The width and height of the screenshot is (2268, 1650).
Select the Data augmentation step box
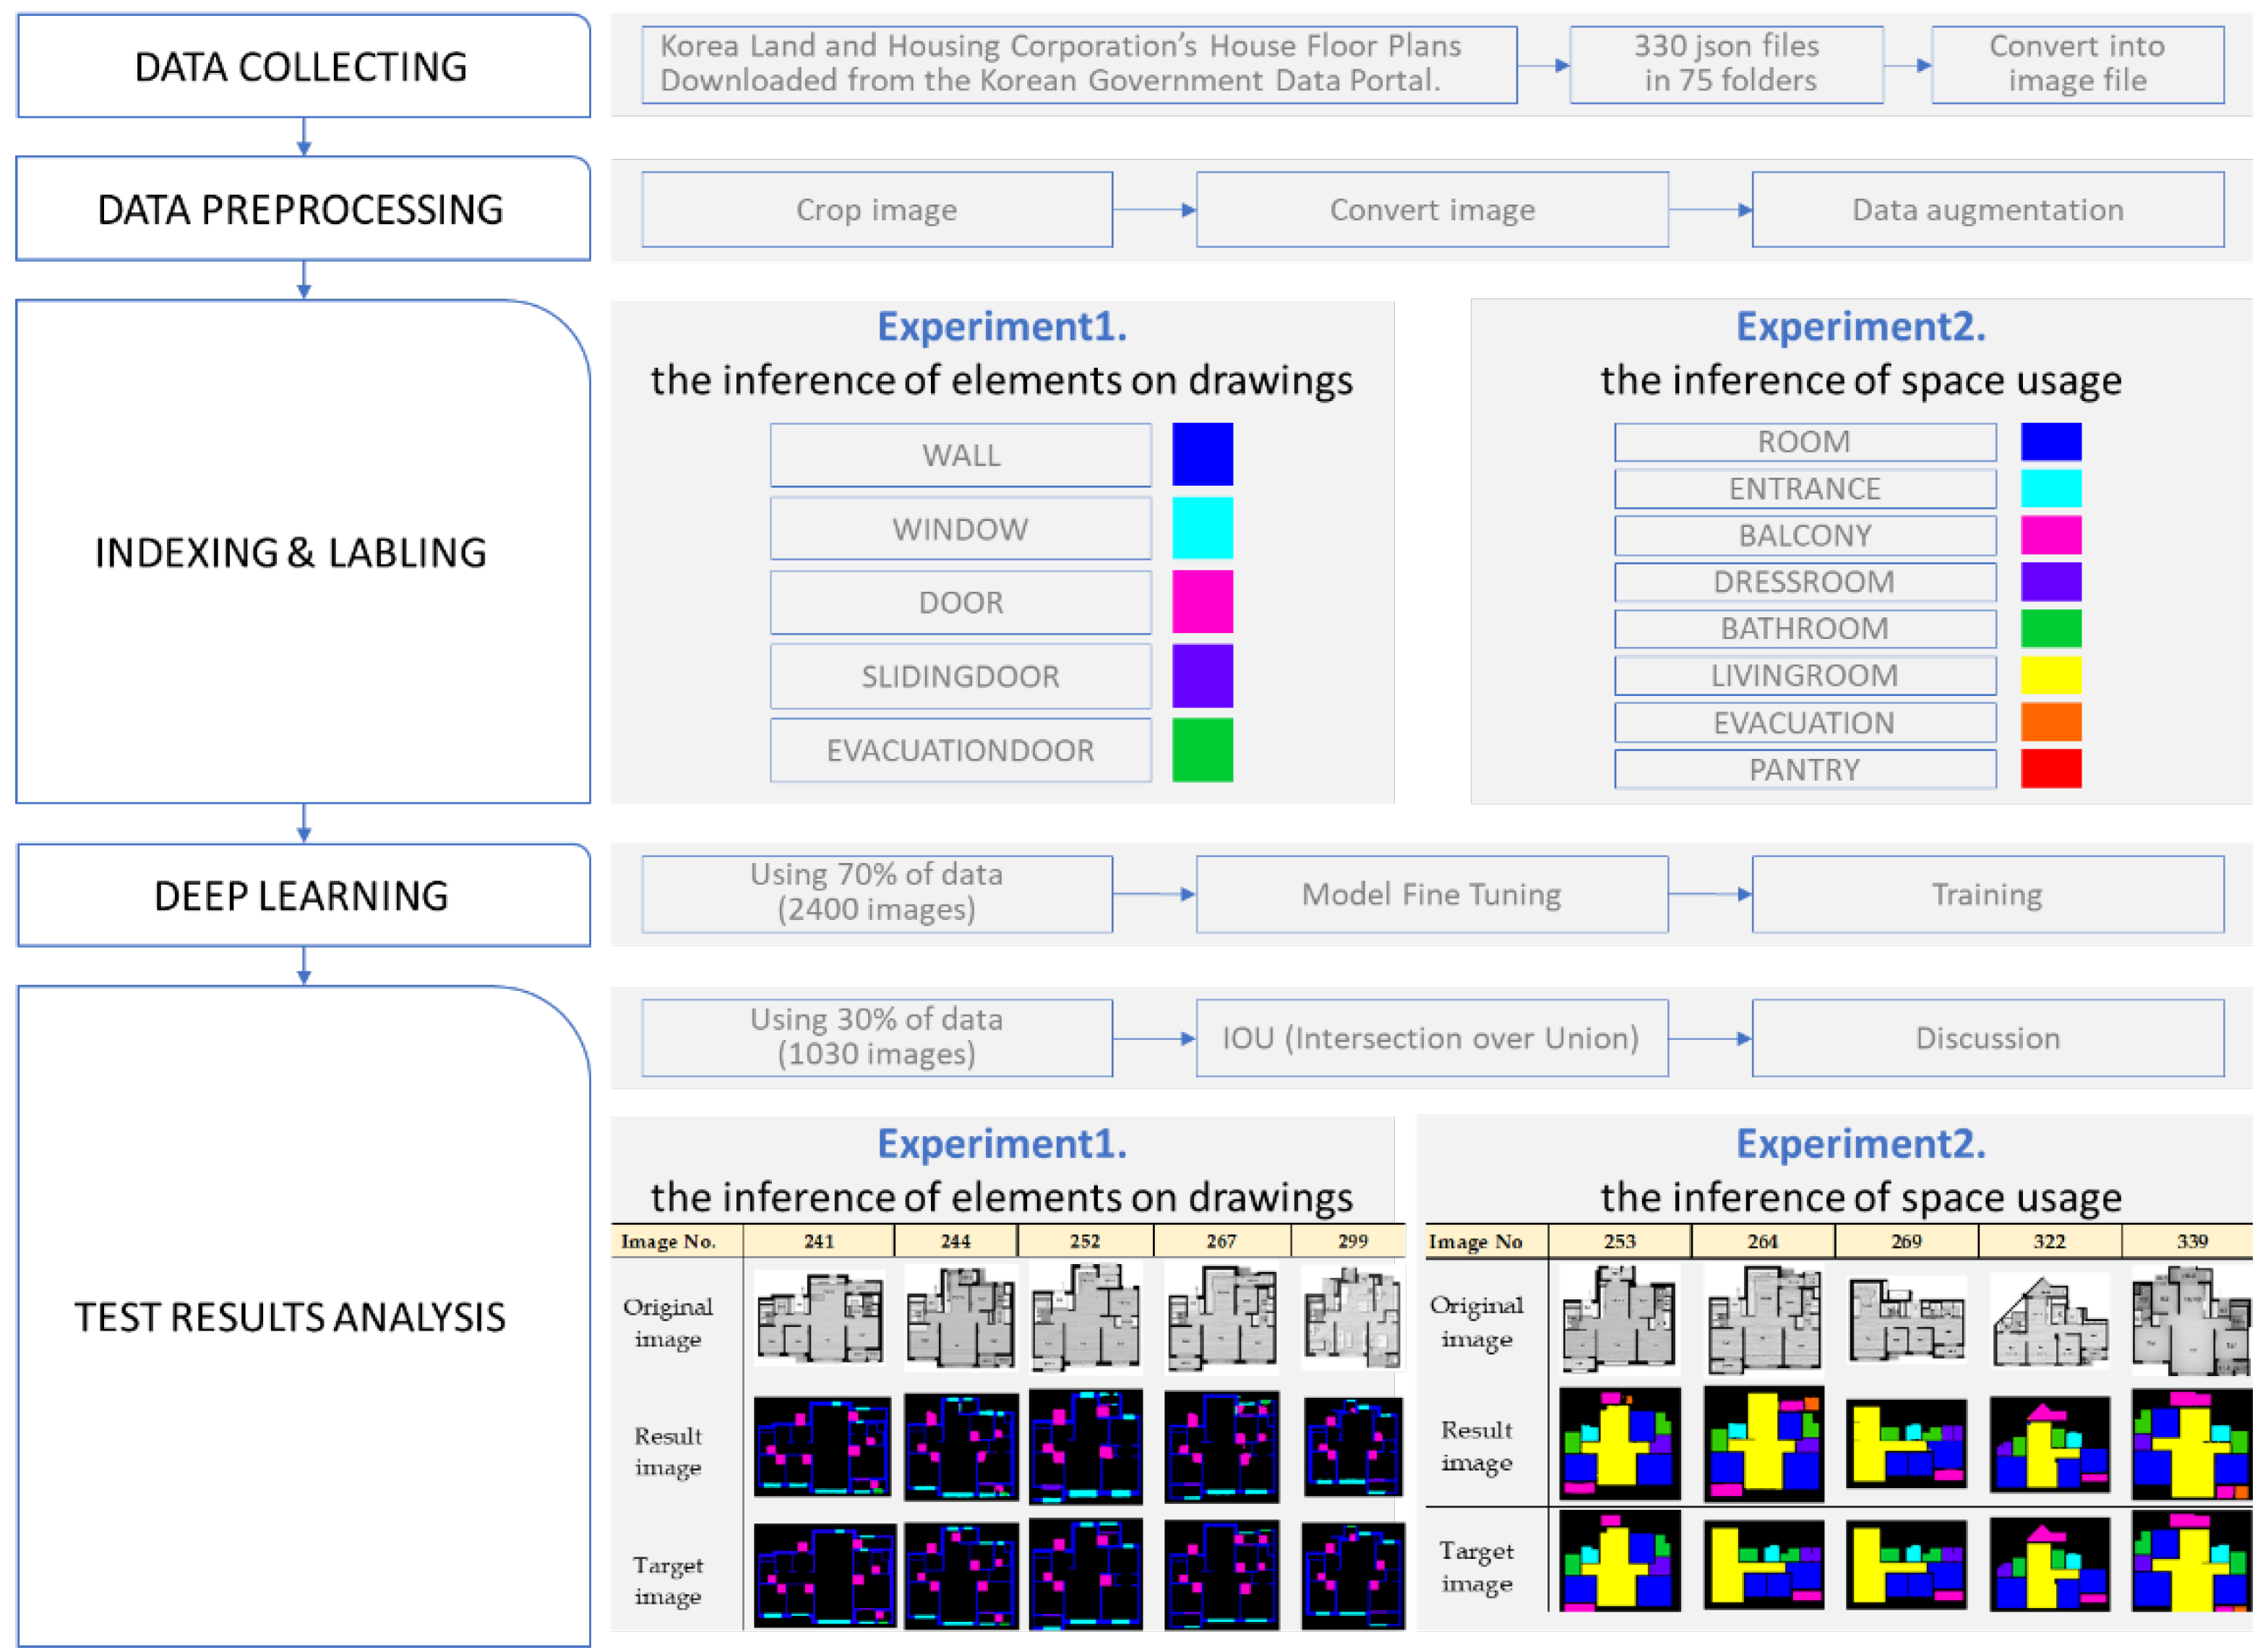coord(1987,209)
